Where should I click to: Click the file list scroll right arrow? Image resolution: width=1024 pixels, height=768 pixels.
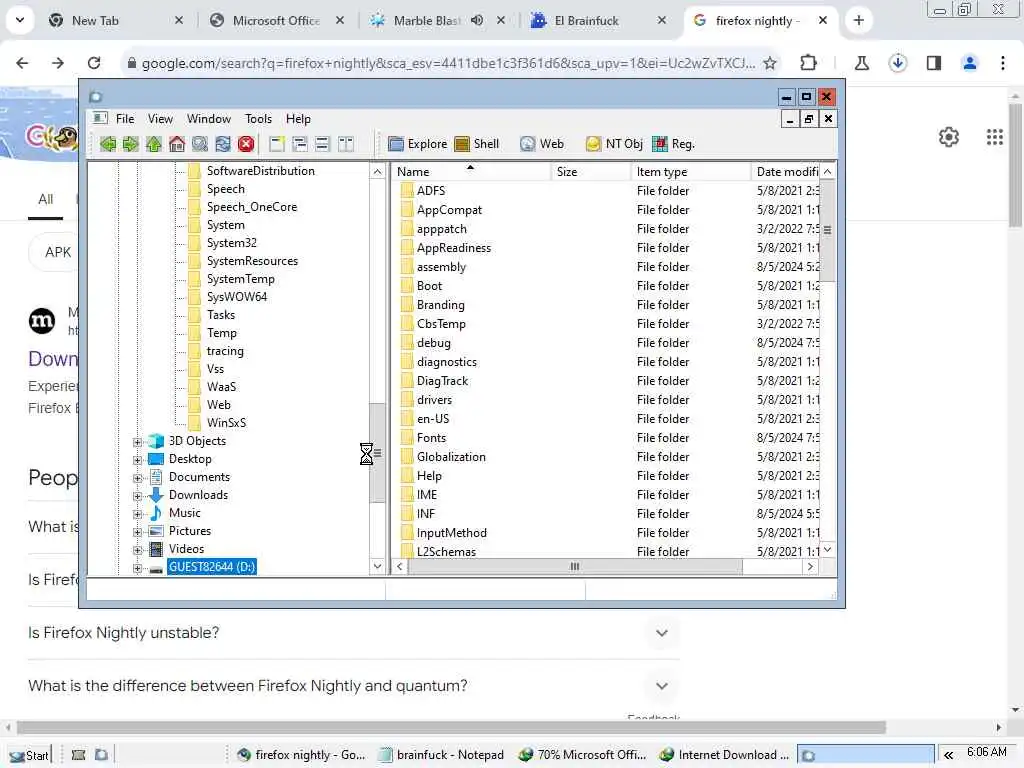[810, 567]
